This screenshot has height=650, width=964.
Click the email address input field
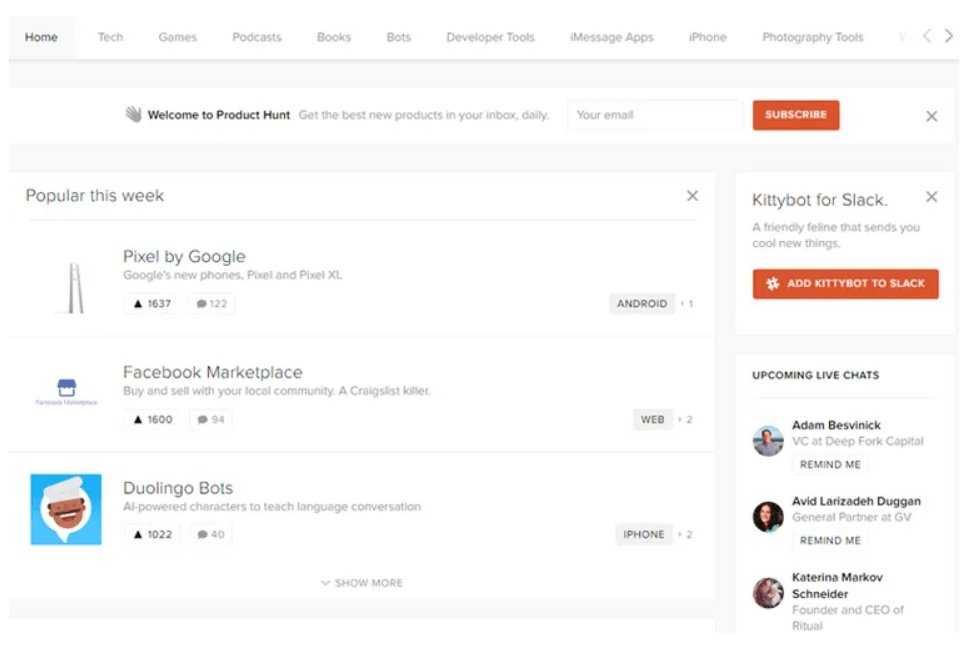point(654,115)
